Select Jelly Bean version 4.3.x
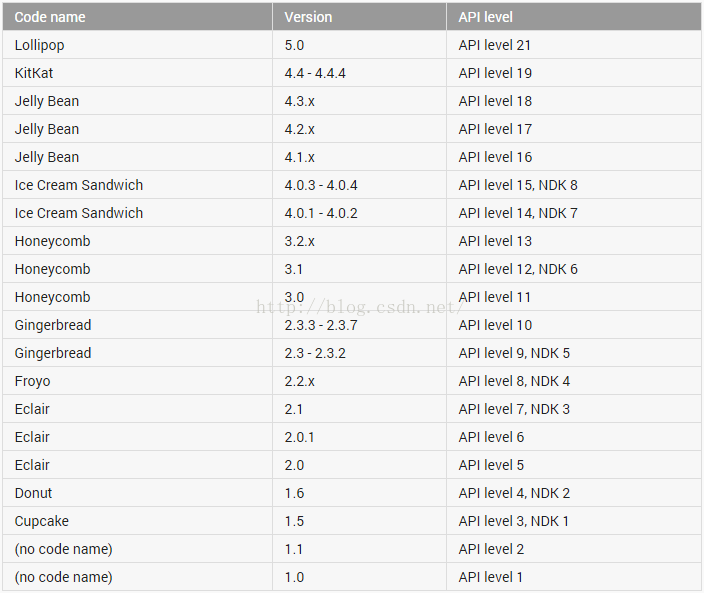 (x=300, y=101)
